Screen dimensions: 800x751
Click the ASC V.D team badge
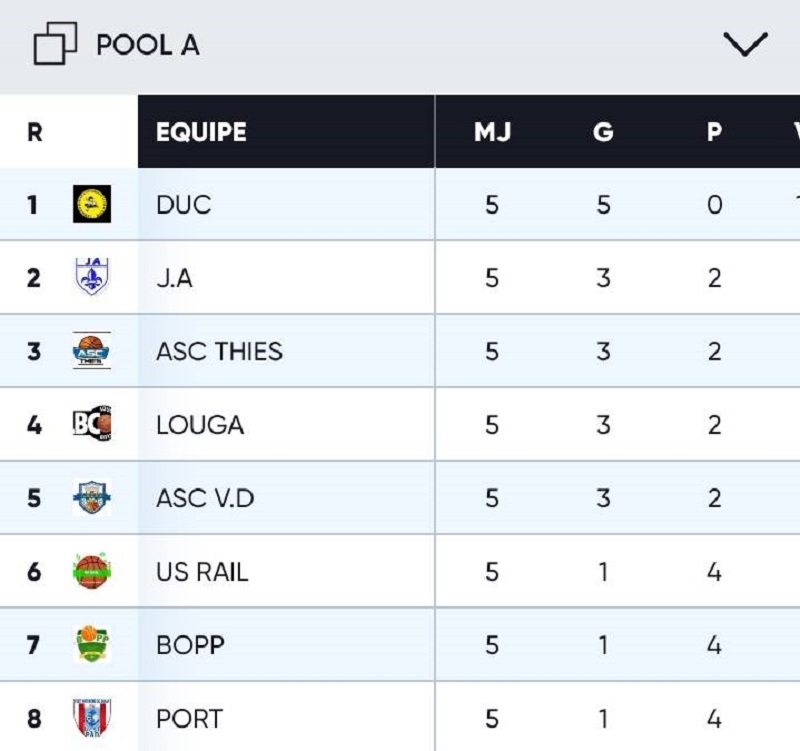(x=92, y=497)
